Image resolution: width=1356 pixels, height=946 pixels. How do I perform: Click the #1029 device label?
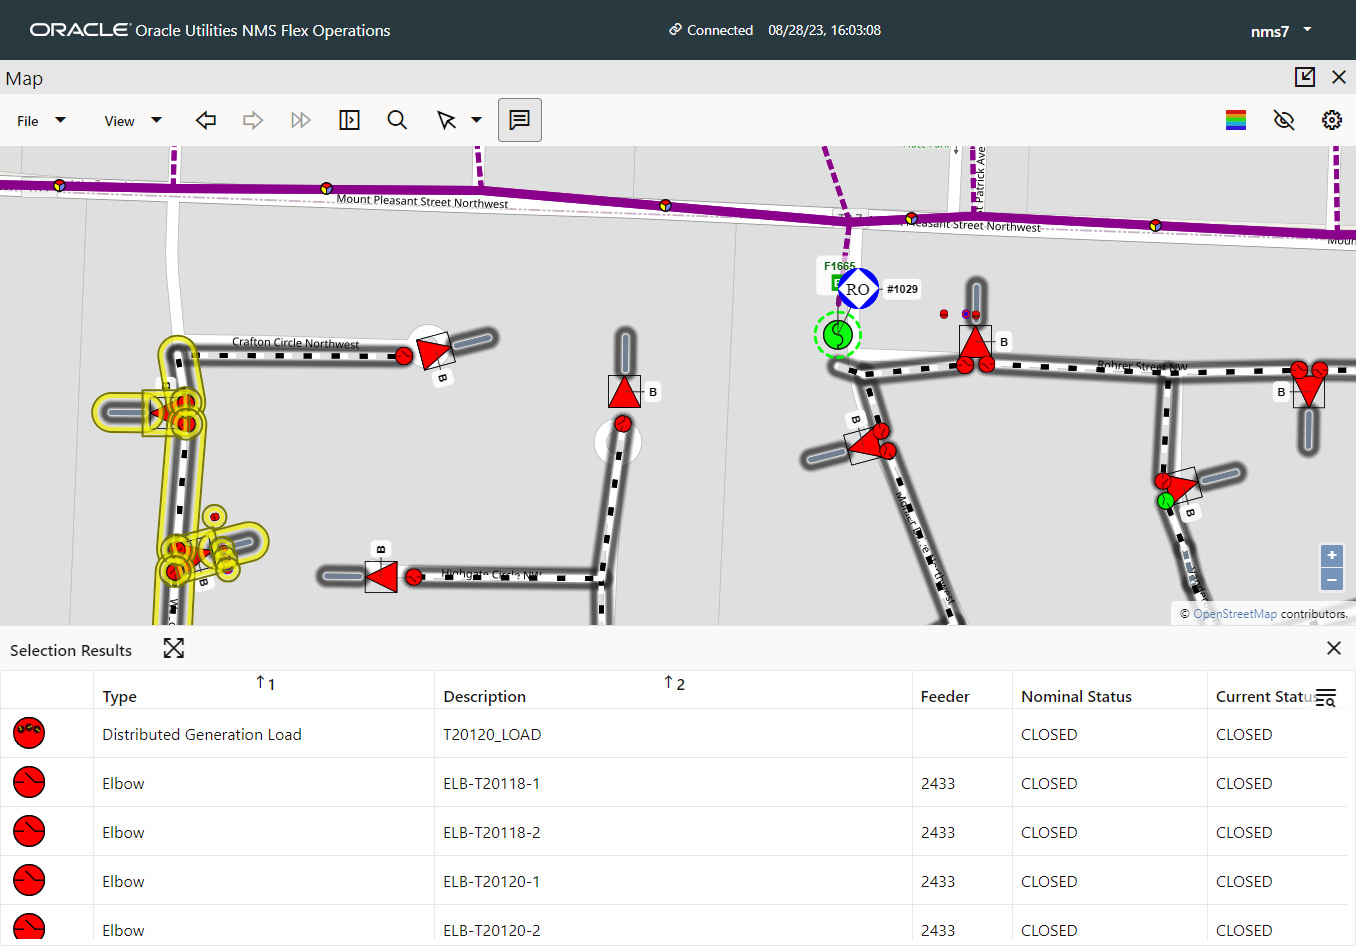point(902,289)
